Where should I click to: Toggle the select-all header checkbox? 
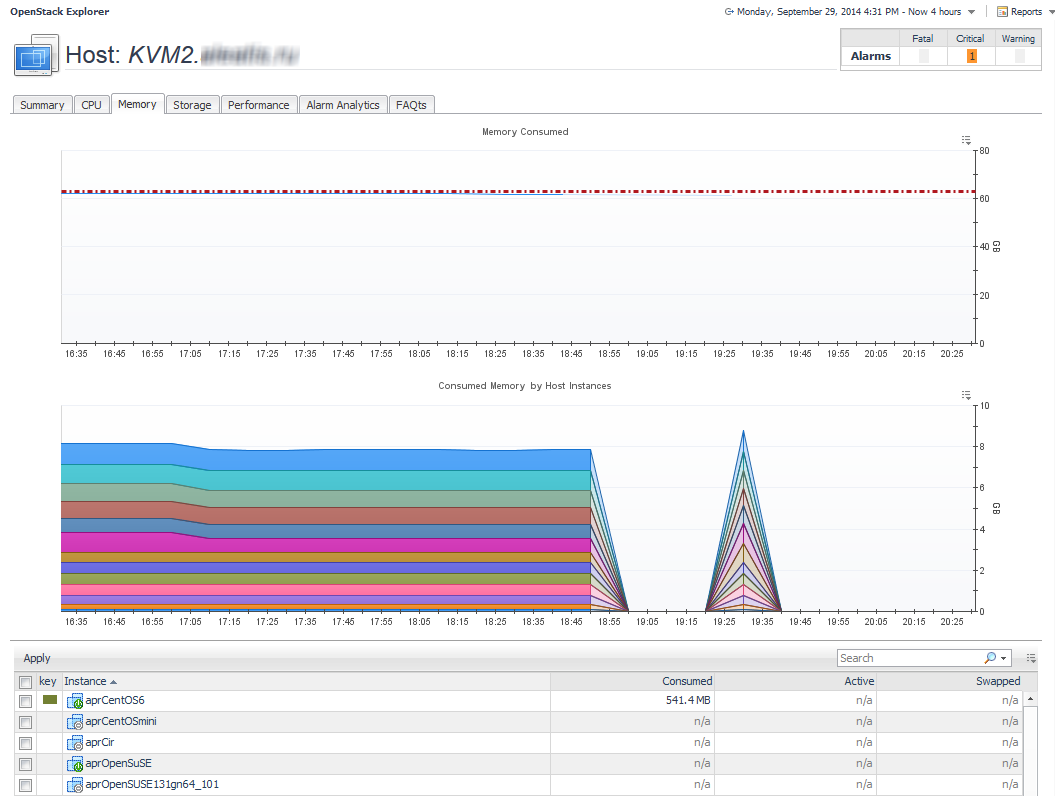[26, 681]
